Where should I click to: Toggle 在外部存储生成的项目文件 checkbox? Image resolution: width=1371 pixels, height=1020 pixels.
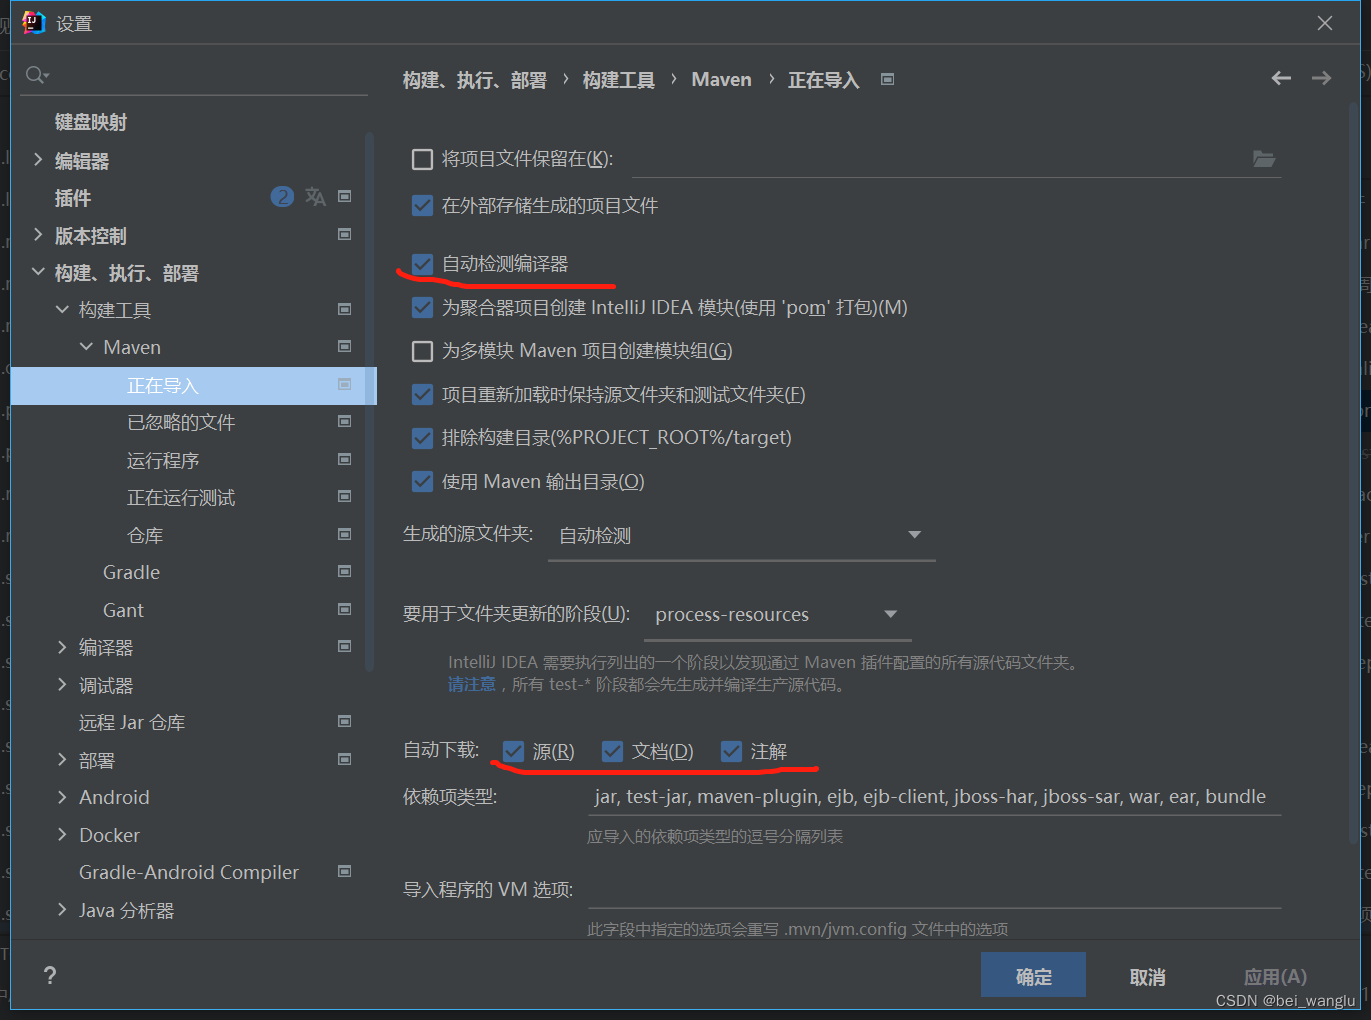click(x=423, y=206)
